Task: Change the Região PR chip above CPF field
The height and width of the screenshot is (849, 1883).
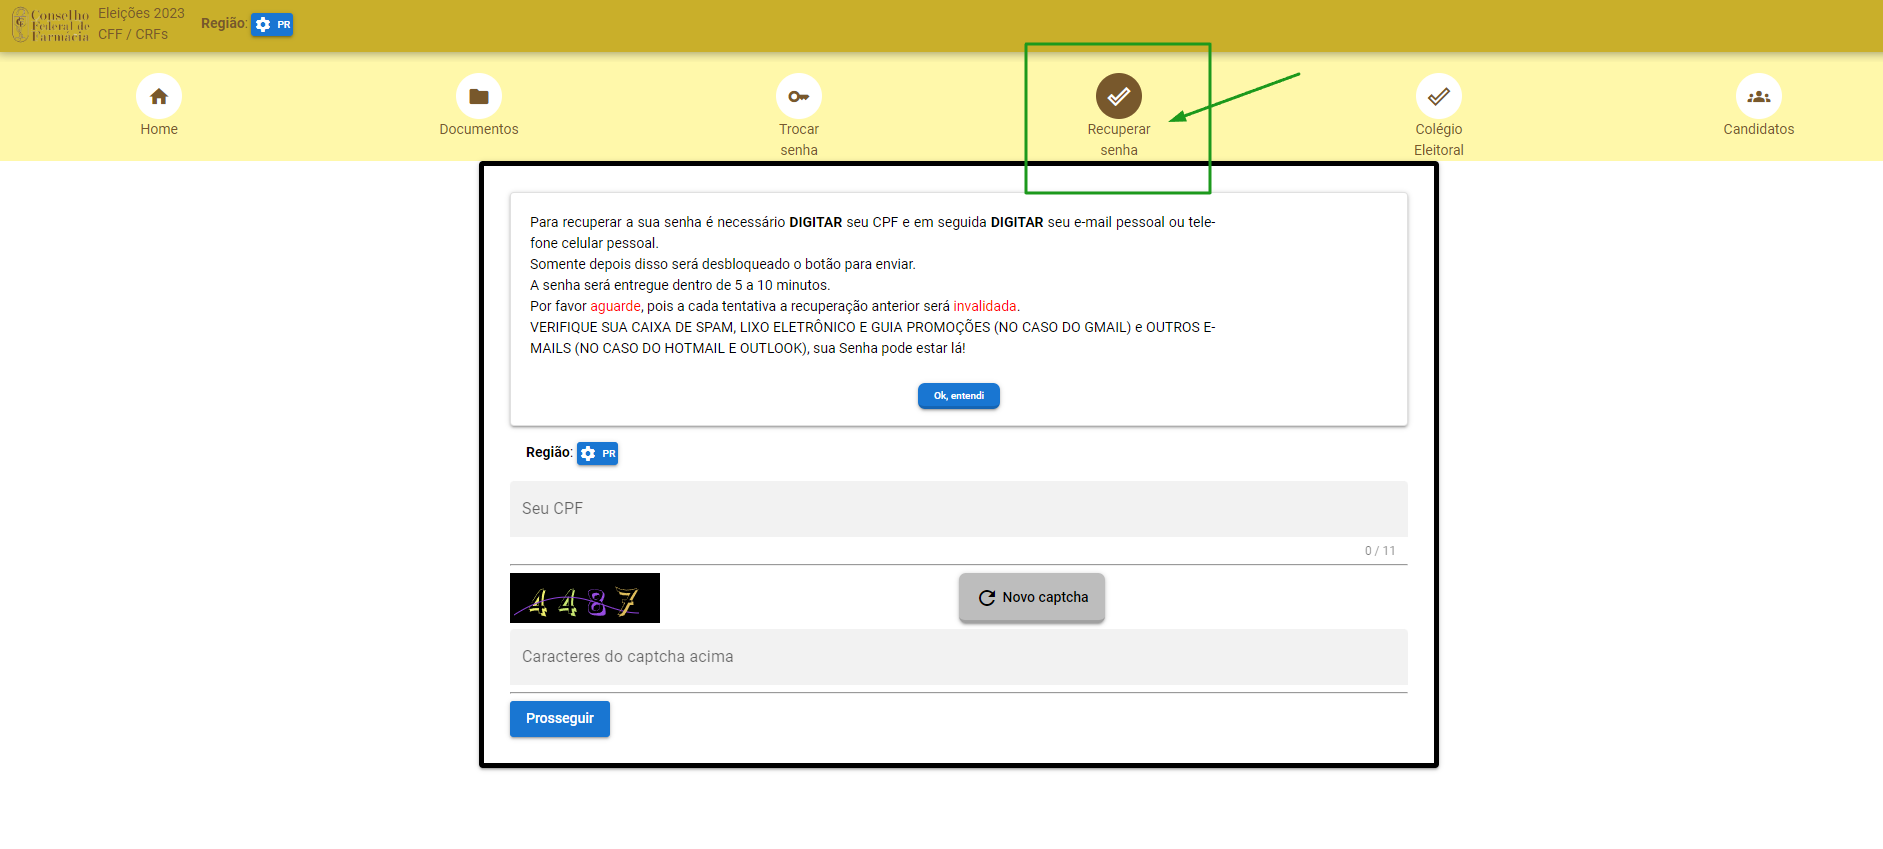Action: coord(597,454)
